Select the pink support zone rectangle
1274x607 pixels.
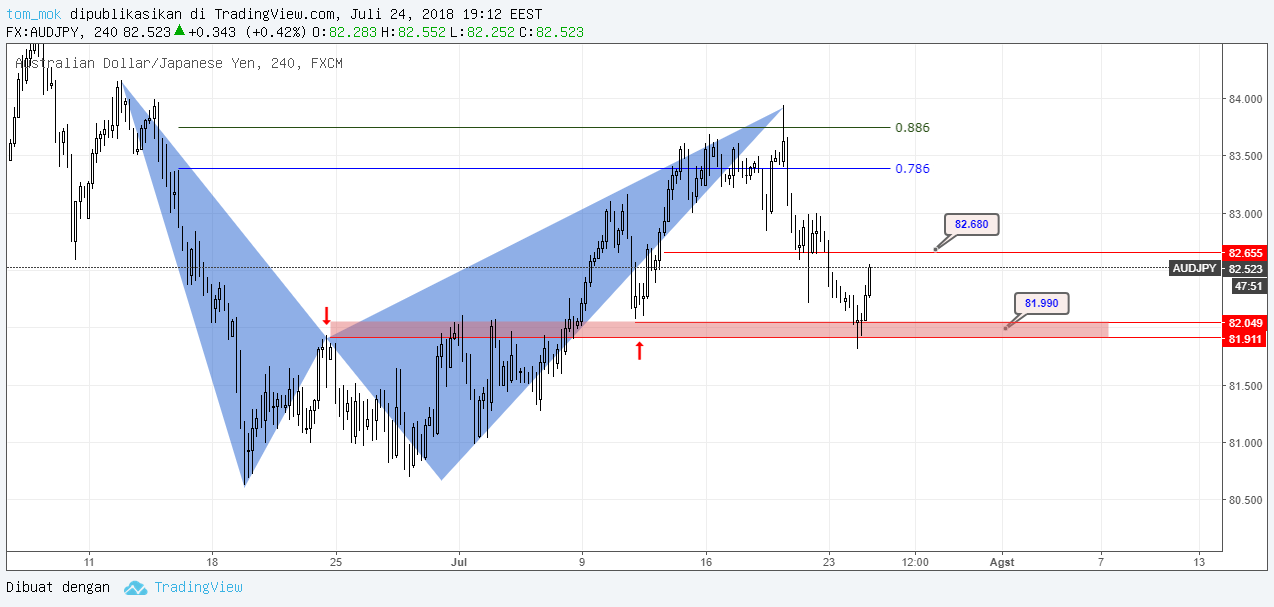point(718,330)
